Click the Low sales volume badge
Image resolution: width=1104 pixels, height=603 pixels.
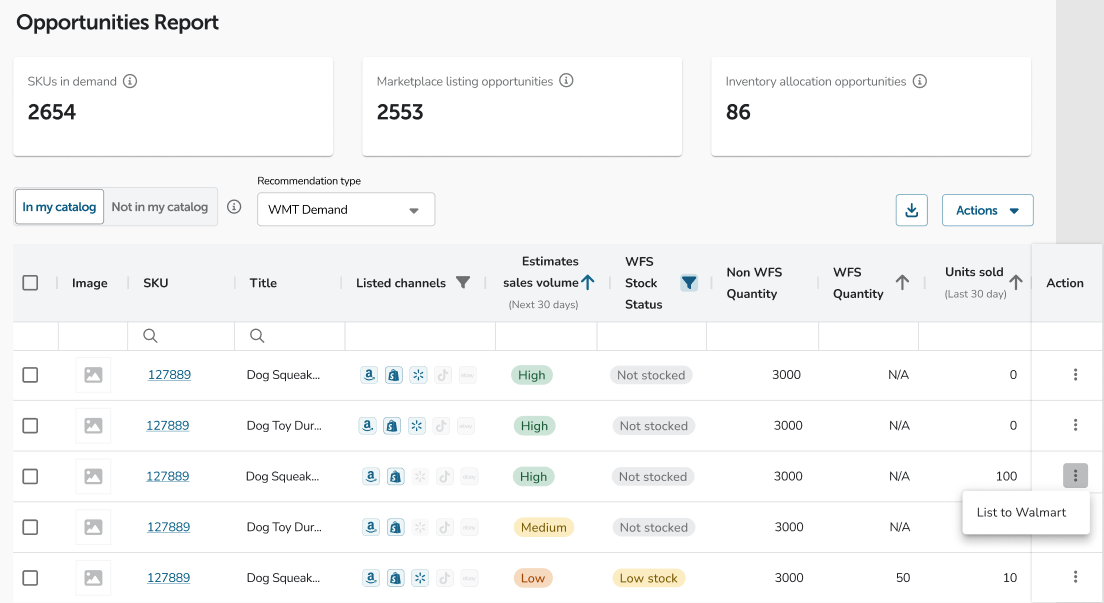[532, 578]
